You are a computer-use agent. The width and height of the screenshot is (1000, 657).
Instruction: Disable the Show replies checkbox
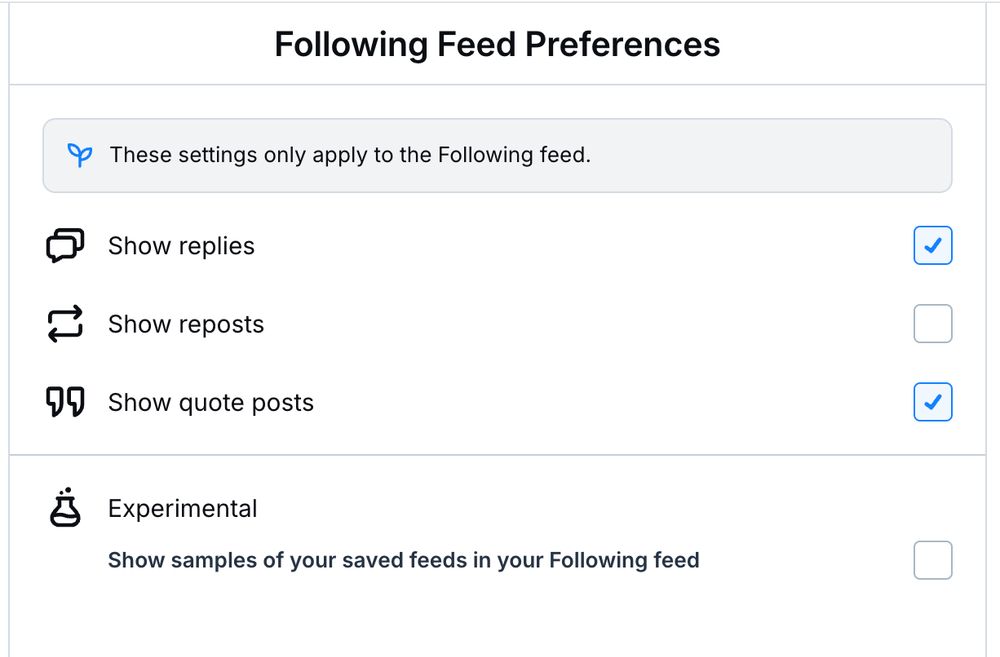932,245
